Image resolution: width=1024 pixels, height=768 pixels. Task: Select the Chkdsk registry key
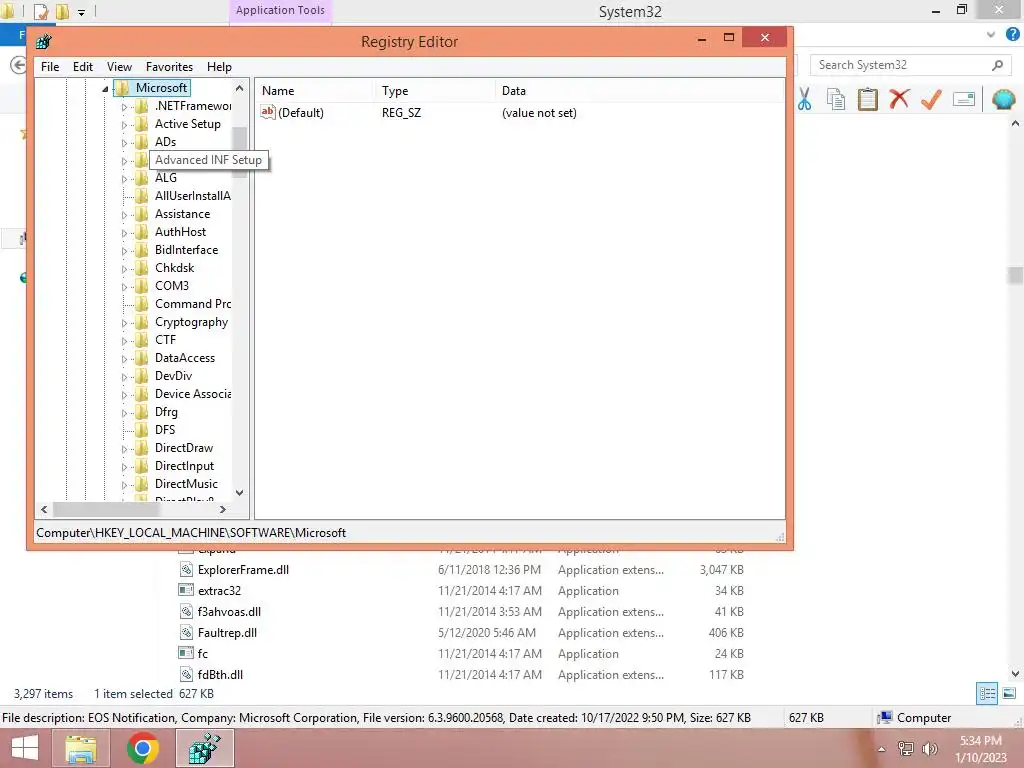click(174, 268)
